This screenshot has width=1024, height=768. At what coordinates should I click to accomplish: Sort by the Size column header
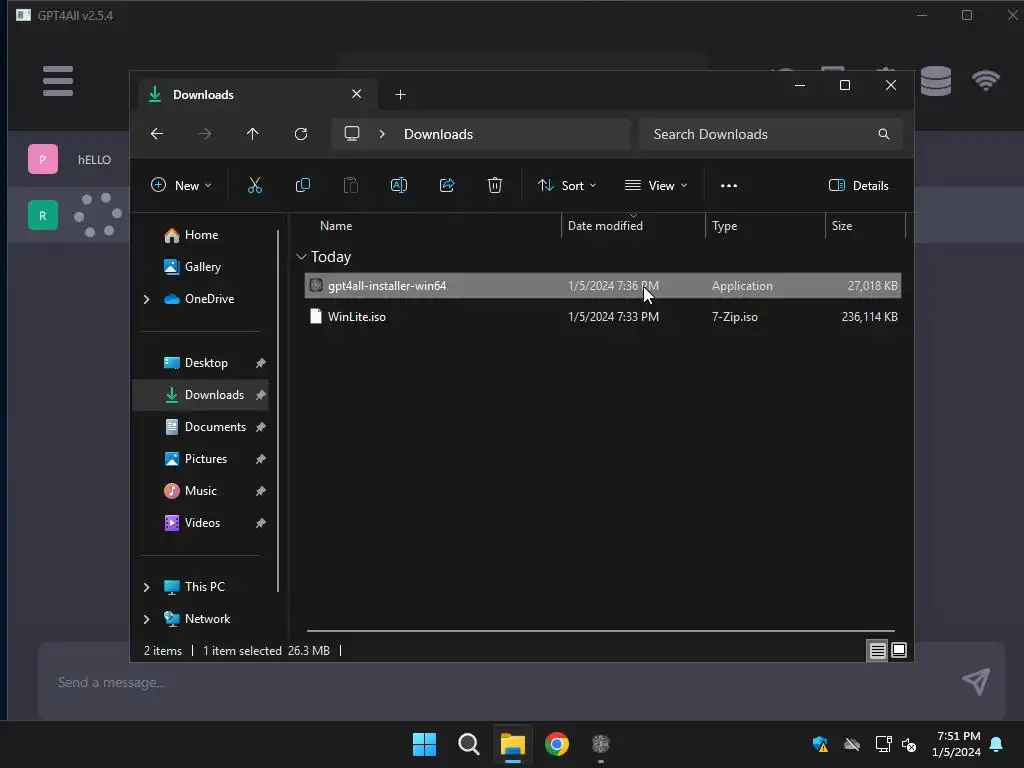click(x=842, y=226)
